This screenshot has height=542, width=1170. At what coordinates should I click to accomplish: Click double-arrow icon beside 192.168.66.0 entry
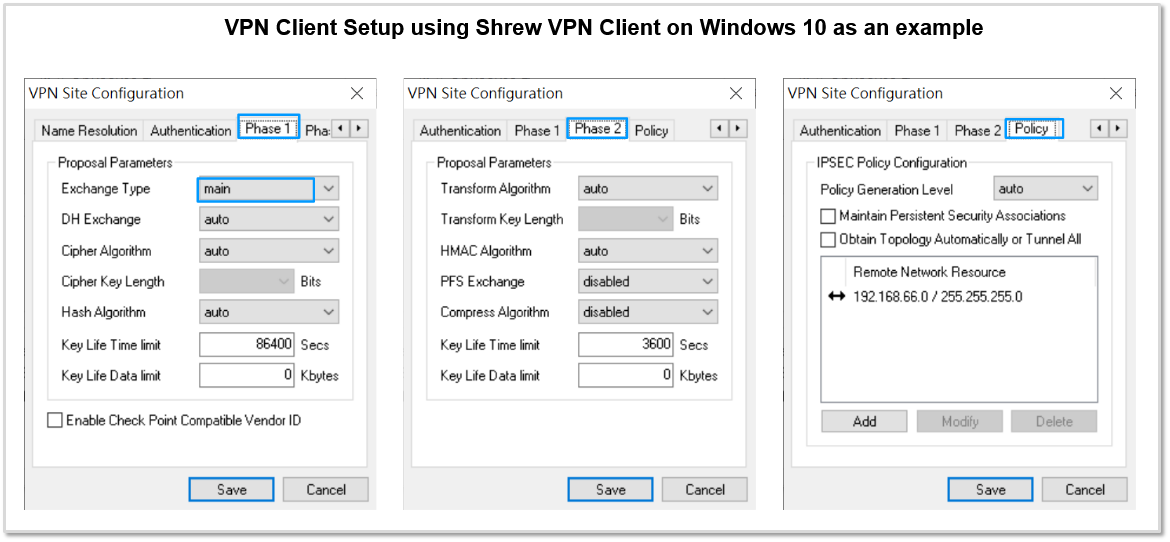click(x=837, y=296)
